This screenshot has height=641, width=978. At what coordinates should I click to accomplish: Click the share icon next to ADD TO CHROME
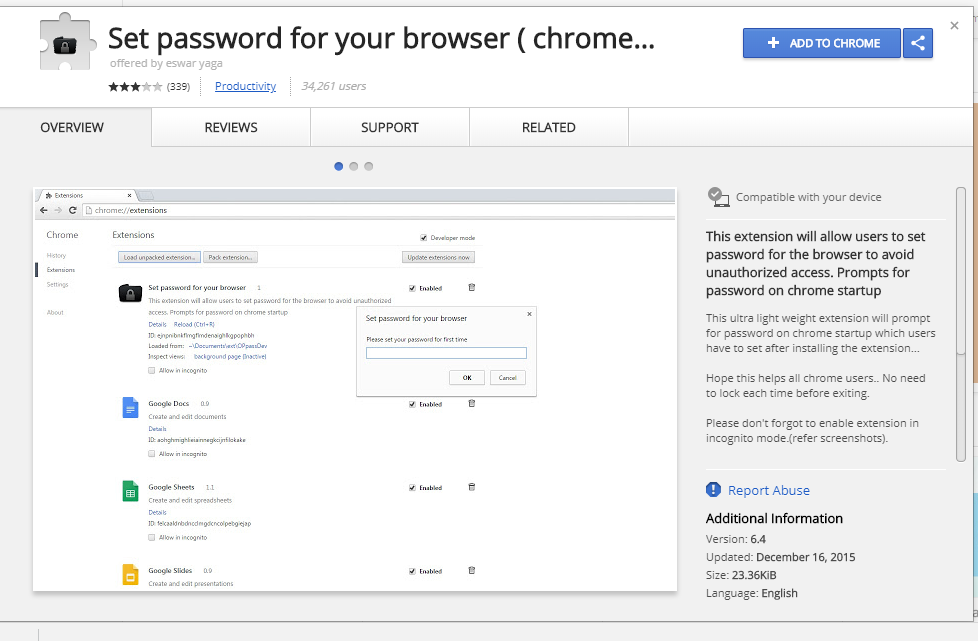(x=917, y=43)
